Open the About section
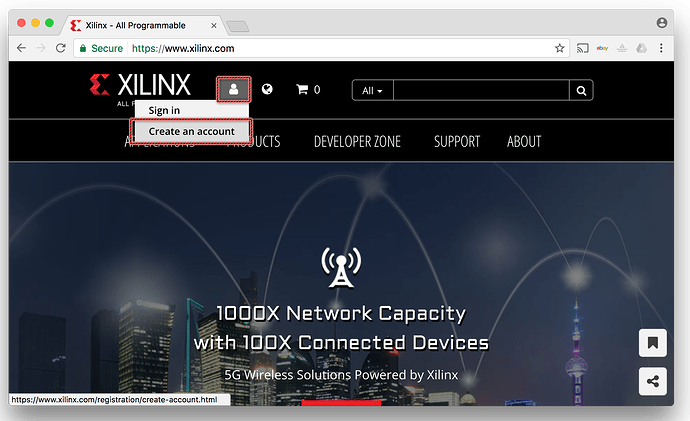 pos(524,142)
